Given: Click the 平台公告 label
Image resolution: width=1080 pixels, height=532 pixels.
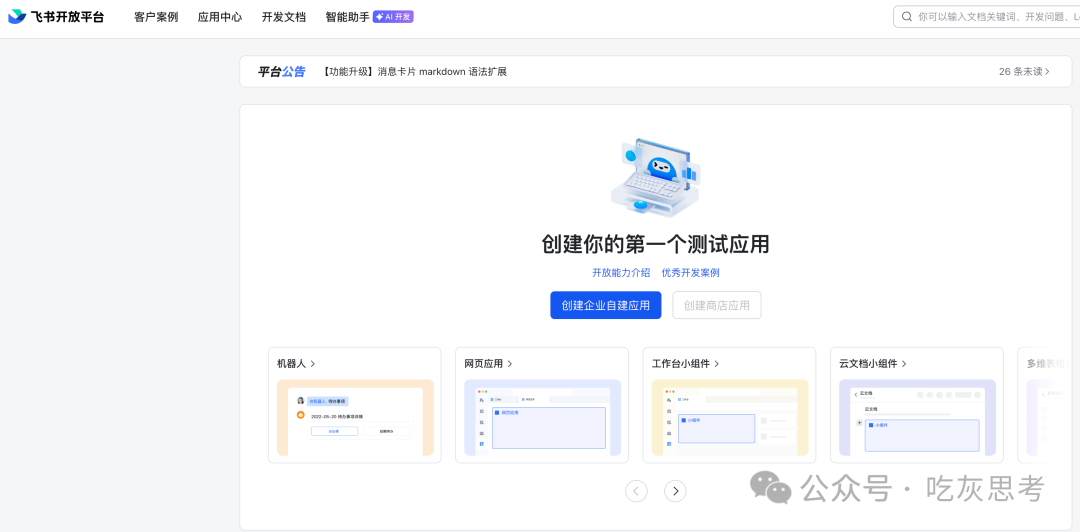Looking at the screenshot, I should coord(281,72).
